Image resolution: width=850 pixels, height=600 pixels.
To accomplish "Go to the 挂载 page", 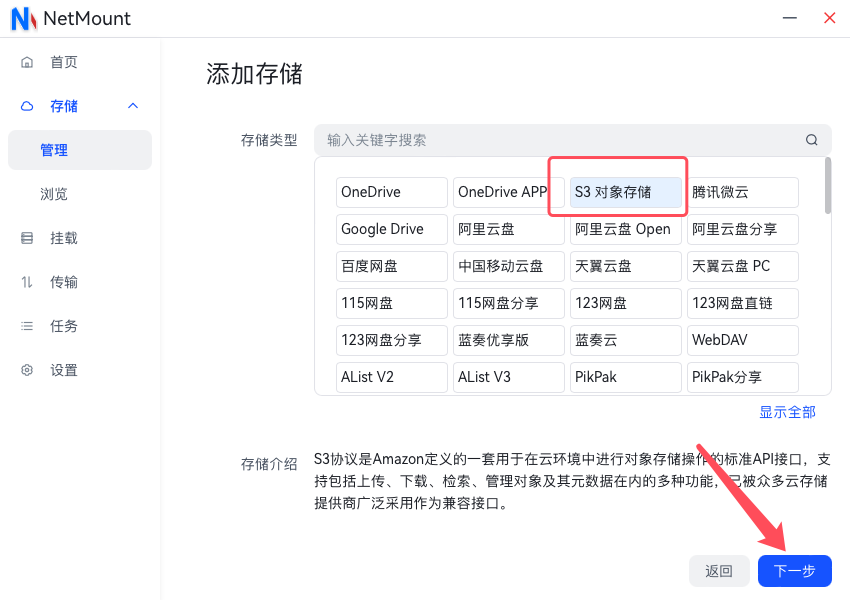I will click(80, 238).
